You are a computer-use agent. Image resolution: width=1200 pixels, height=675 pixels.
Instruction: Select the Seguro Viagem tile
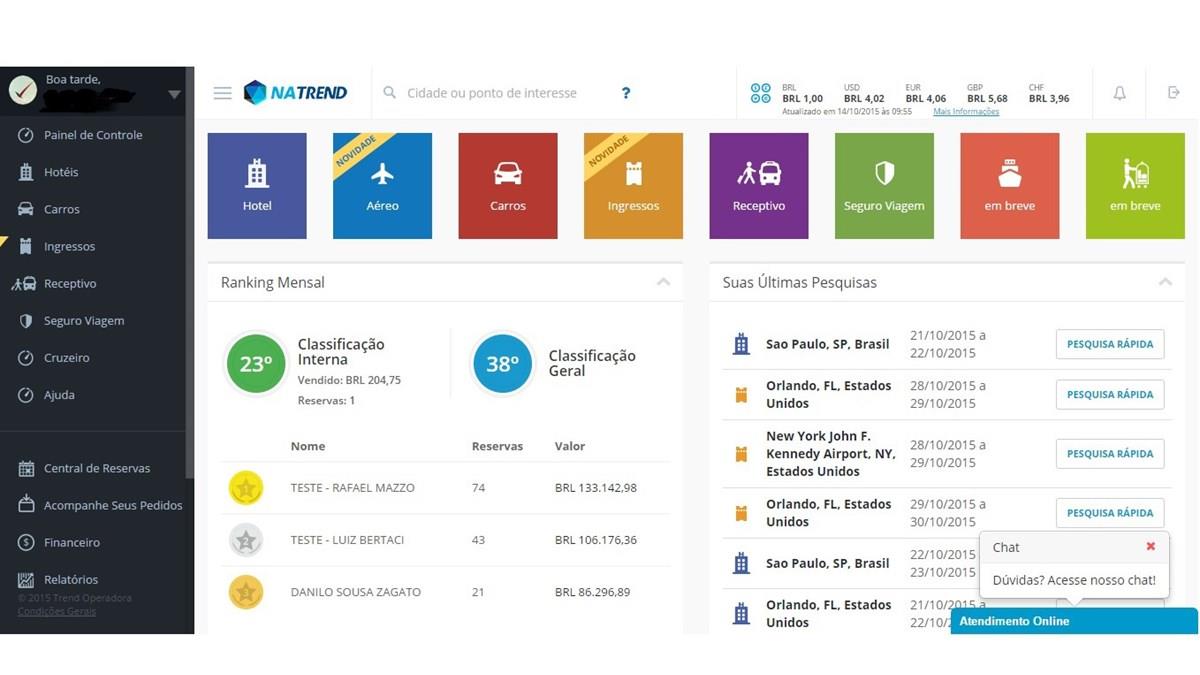point(884,186)
